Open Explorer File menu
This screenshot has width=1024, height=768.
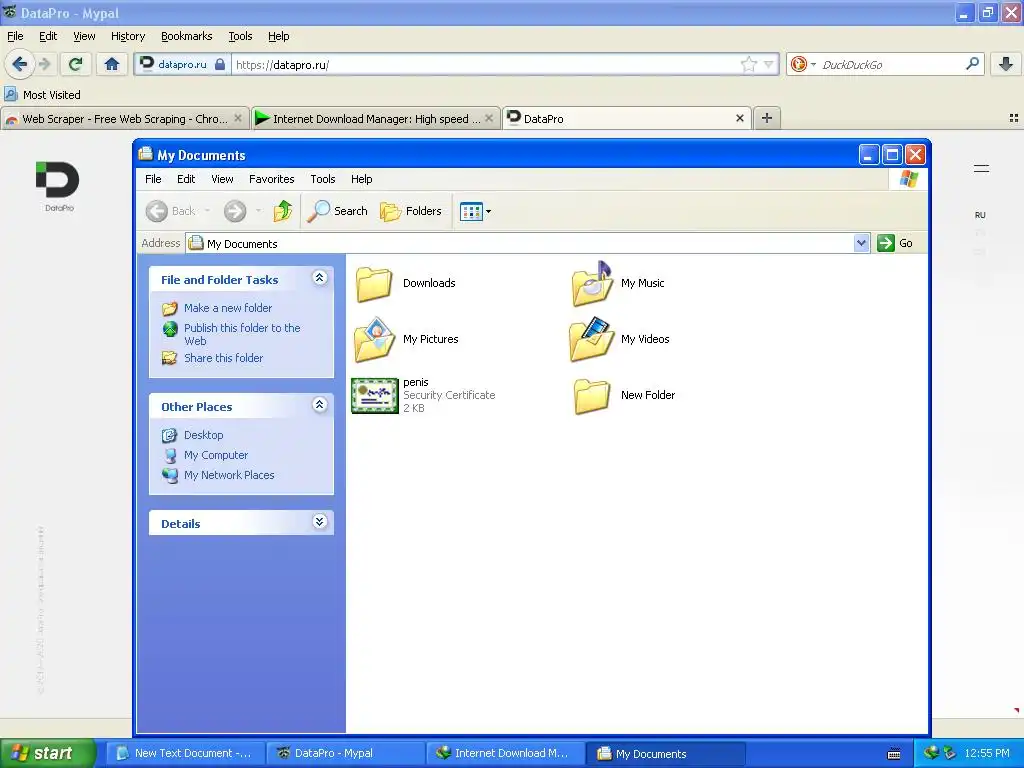pyautogui.click(x=153, y=179)
